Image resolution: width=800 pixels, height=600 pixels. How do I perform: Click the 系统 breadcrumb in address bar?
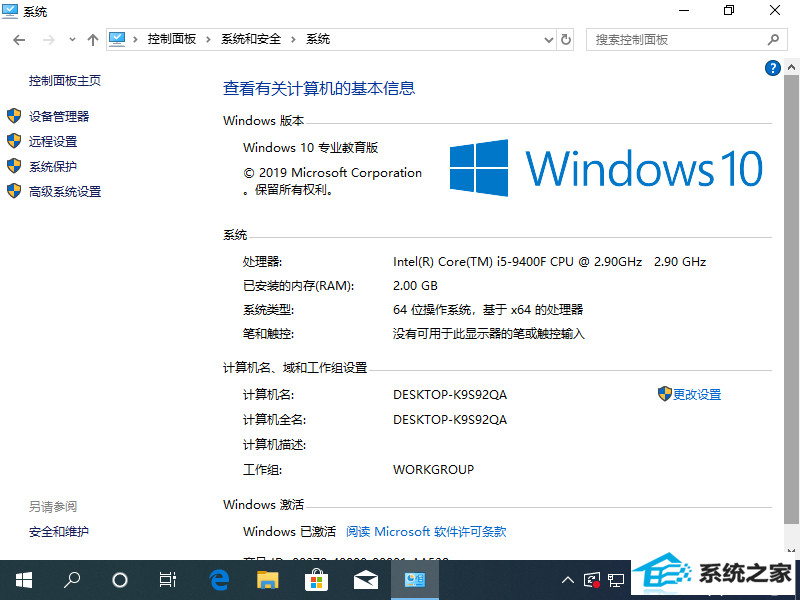[x=318, y=39]
